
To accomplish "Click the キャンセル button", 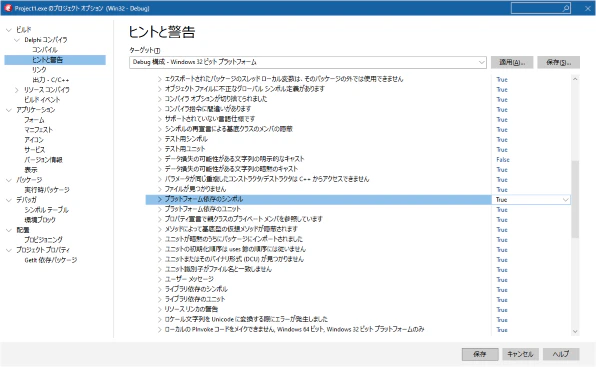I will click(520, 354).
